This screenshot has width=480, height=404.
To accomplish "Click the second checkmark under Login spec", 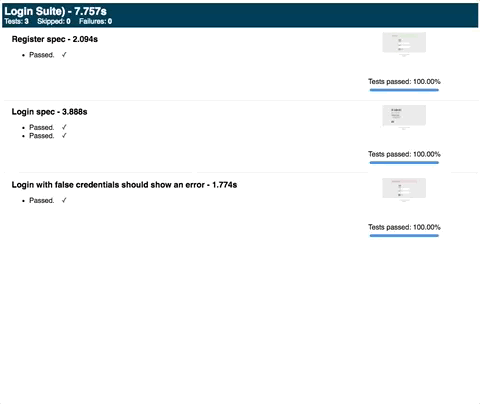I will pyautogui.click(x=64, y=136).
